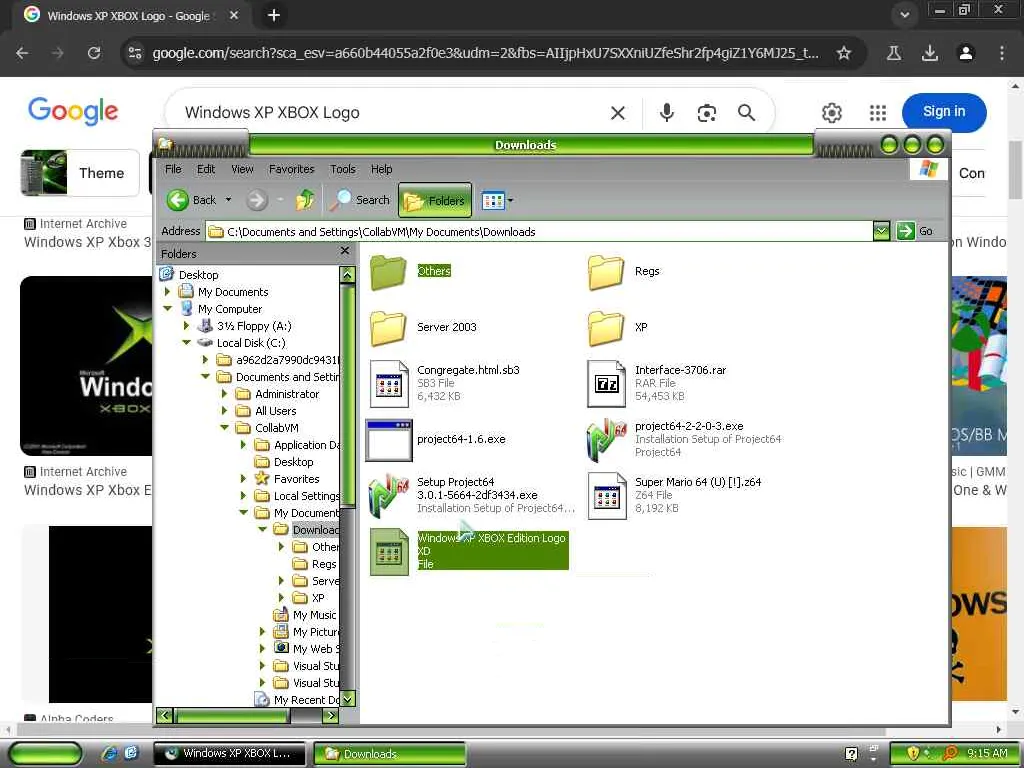The image size is (1024, 768).
Task: Expand My Documents node in tree
Action: (x=167, y=291)
